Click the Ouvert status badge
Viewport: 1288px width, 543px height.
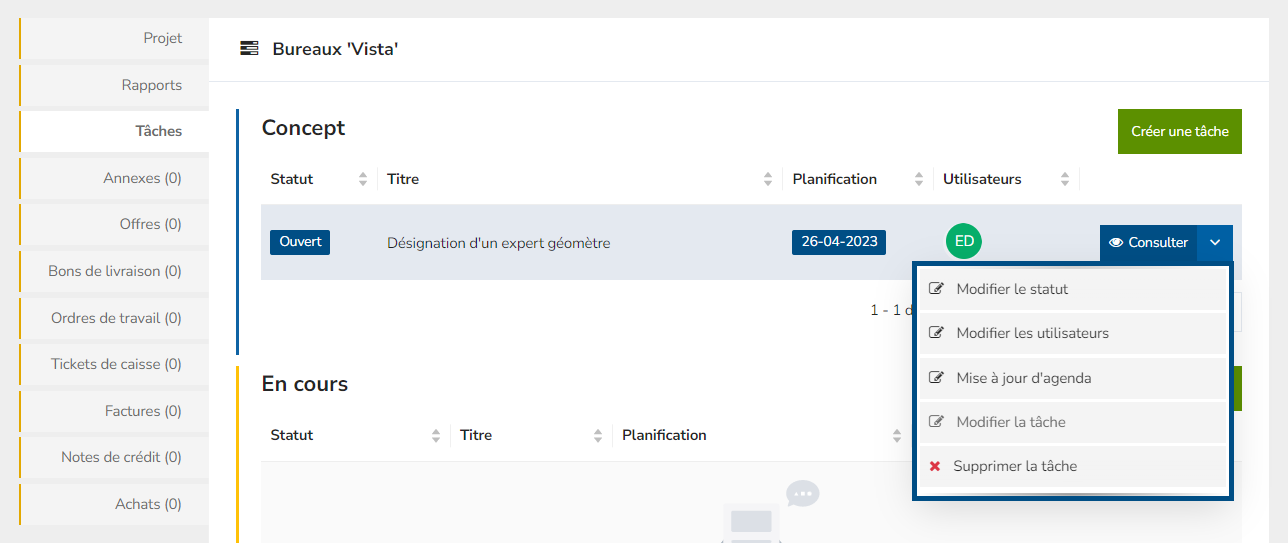300,242
